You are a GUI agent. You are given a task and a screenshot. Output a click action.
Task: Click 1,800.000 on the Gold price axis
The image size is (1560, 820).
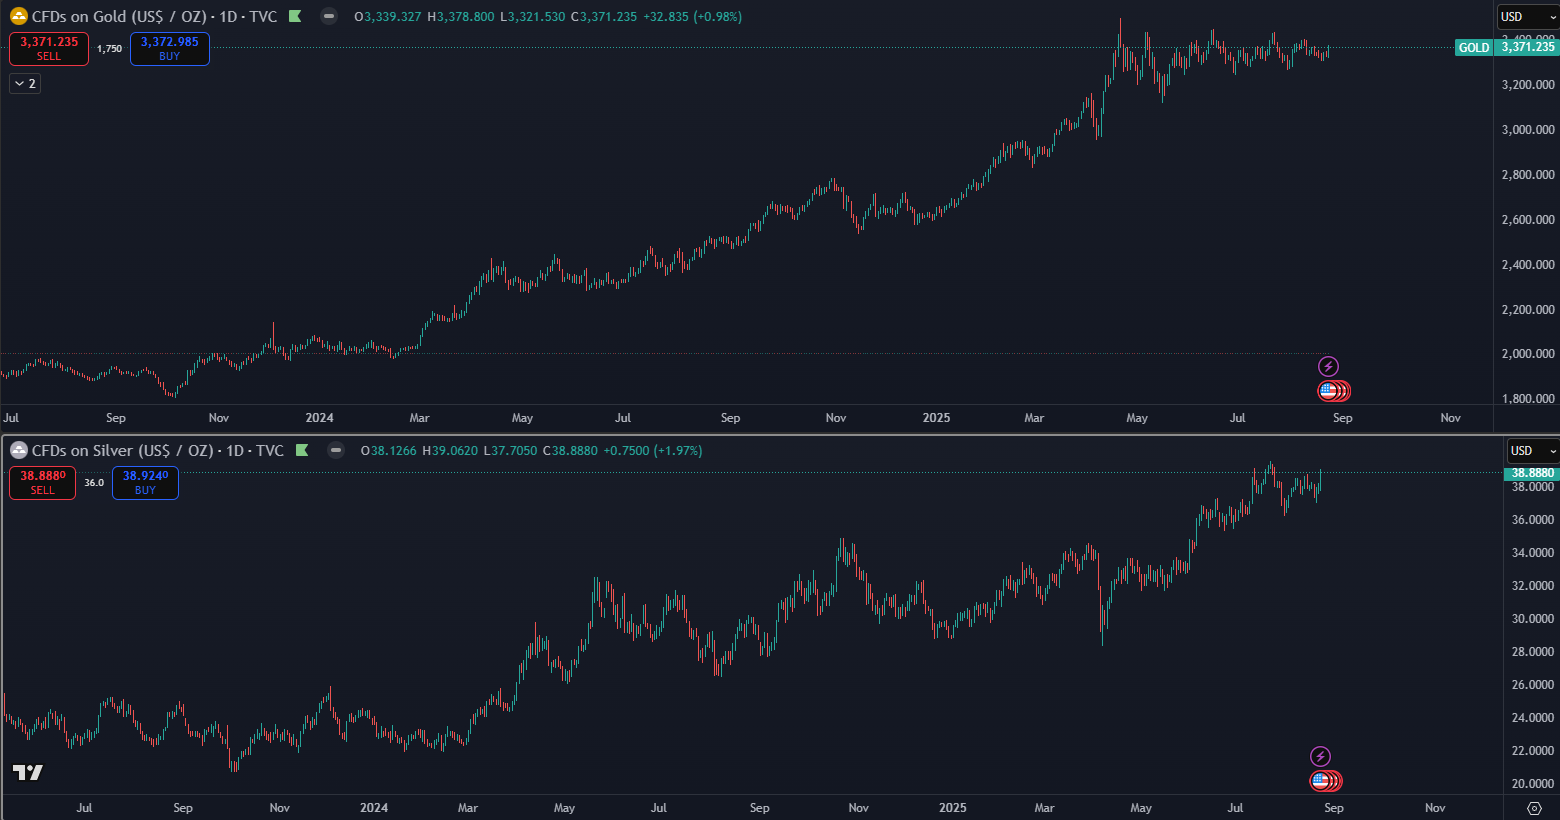[x=1528, y=399]
